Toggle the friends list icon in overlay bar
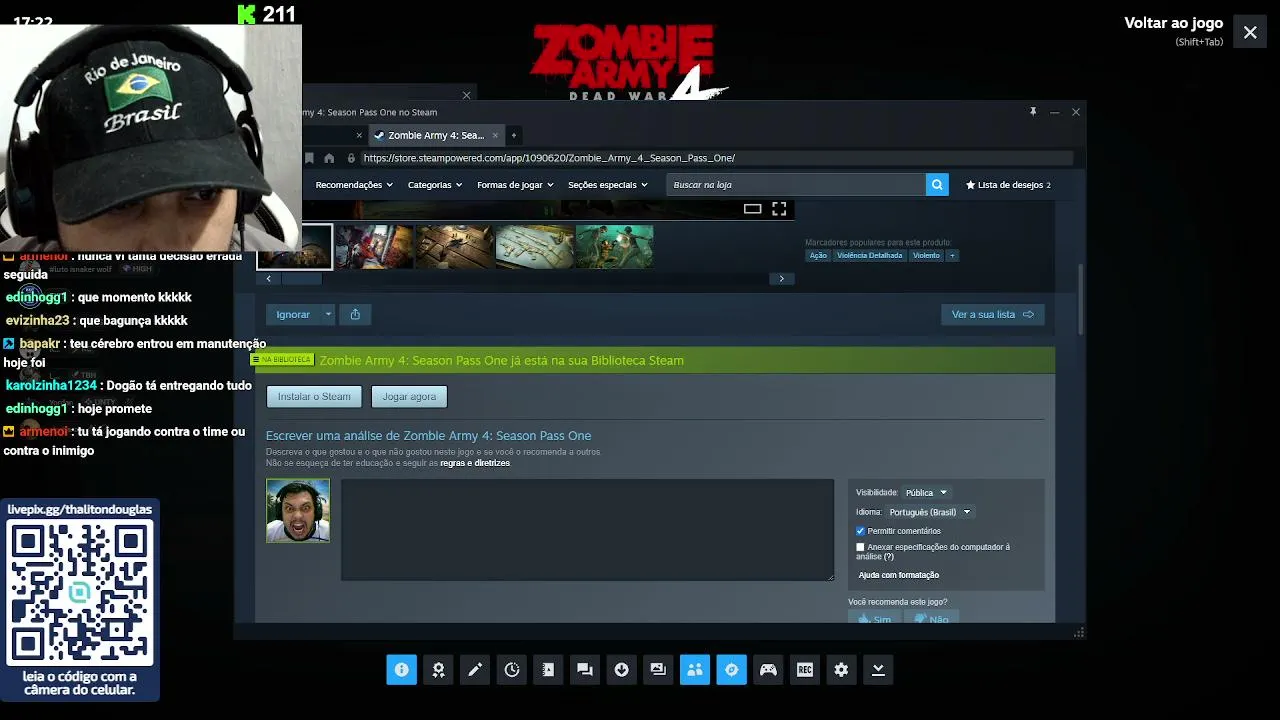 [x=695, y=670]
